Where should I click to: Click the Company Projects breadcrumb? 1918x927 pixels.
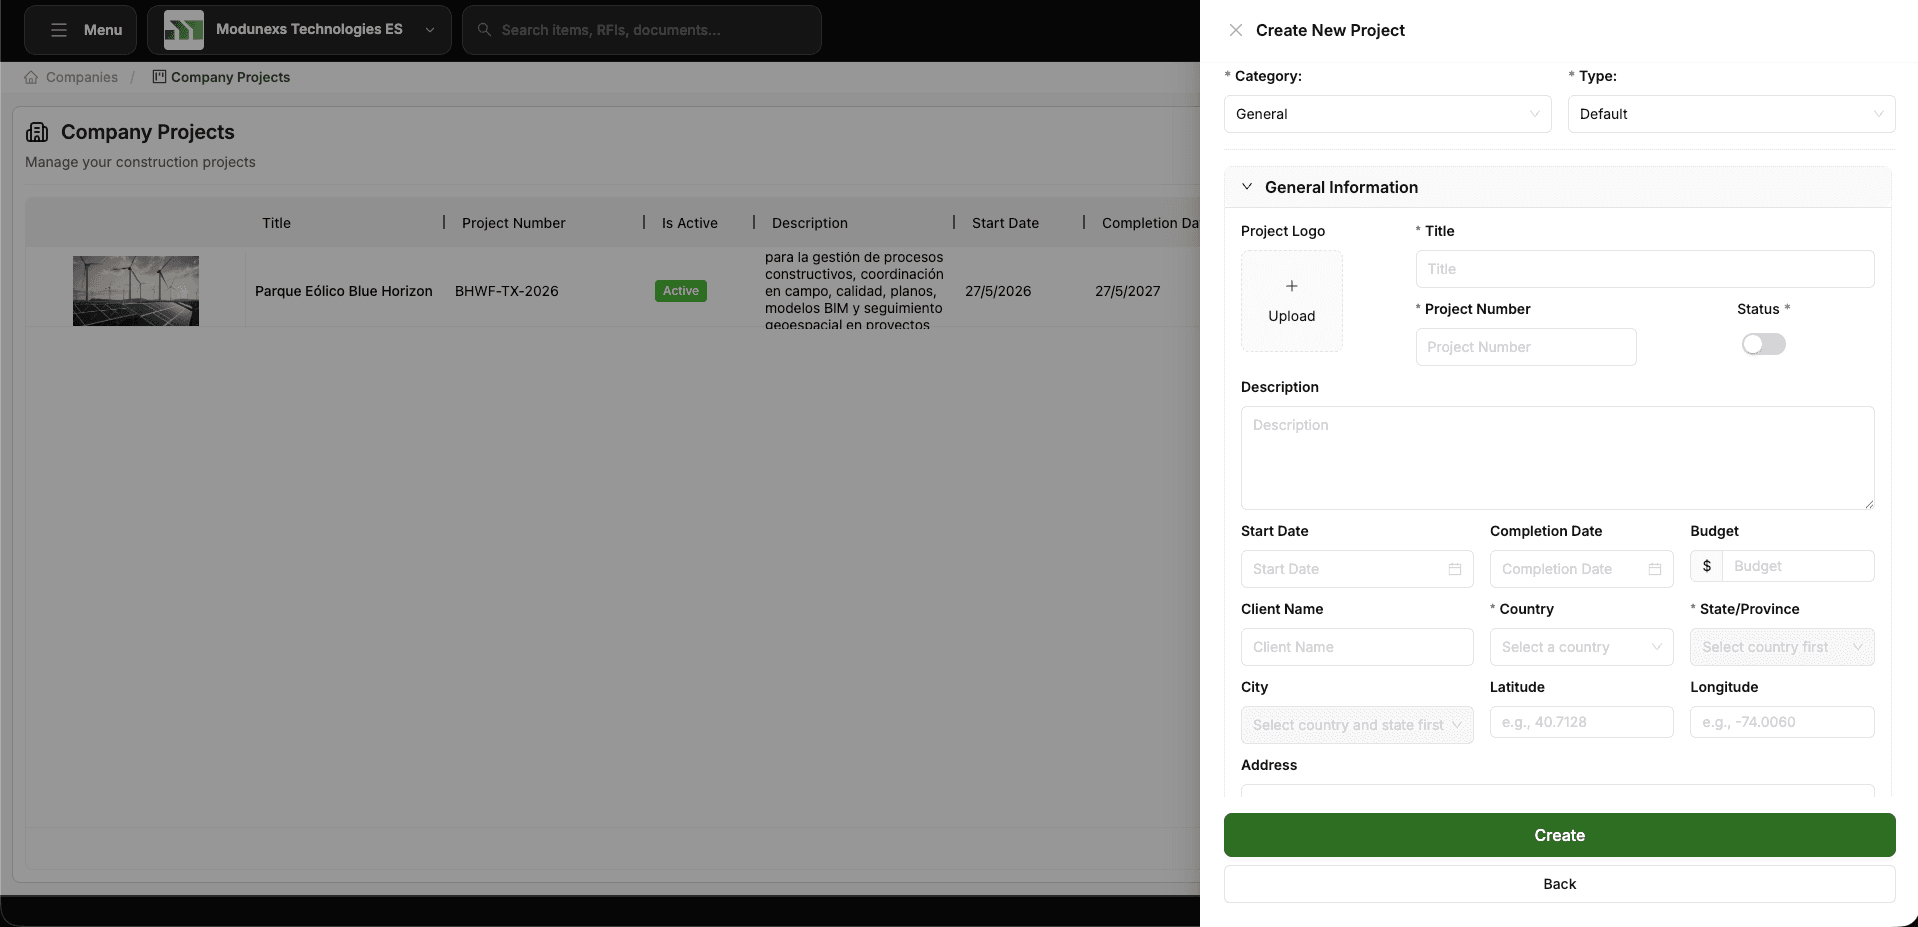click(230, 77)
